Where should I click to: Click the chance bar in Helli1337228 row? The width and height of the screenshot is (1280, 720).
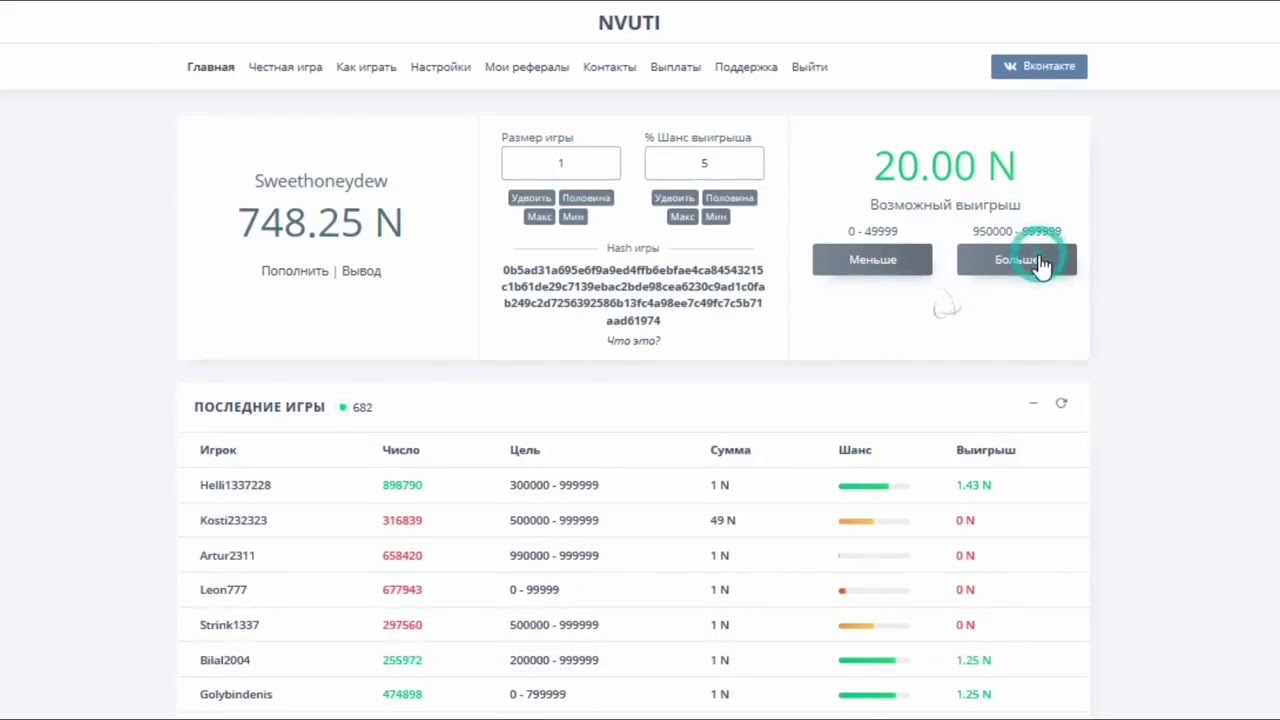point(874,486)
